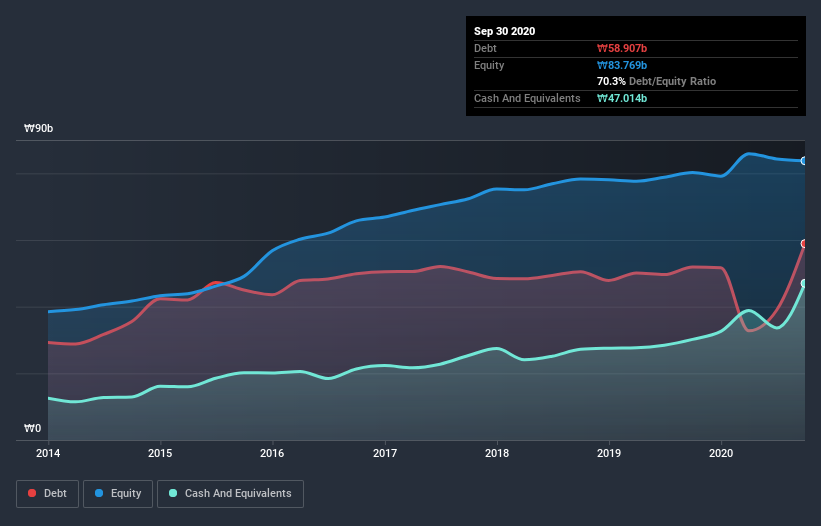Click the 2014 x-axis label
The image size is (821, 526).
(48, 453)
